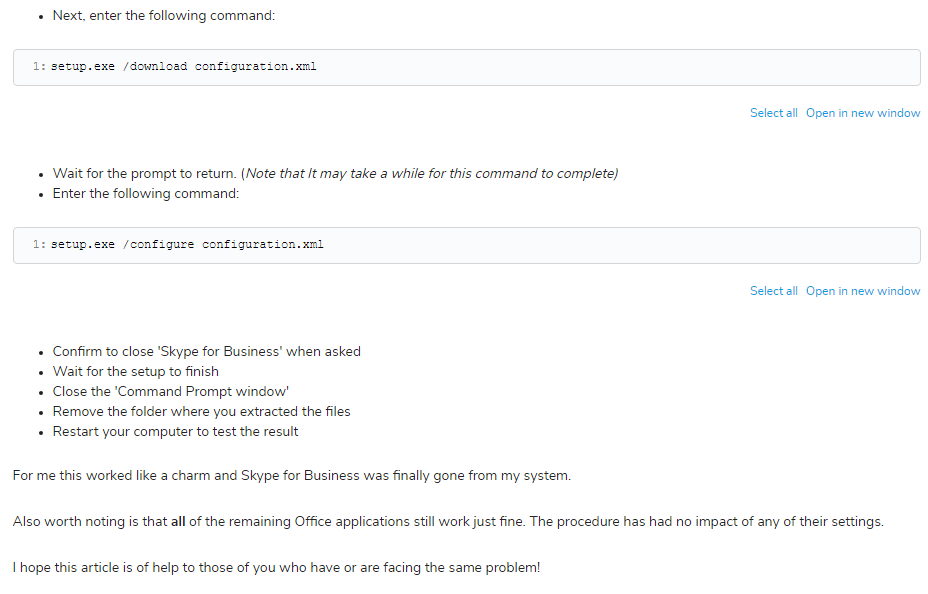Screen dimensions: 928x594
Task: Click the bold word 'all' in the paragraph
Action: click(178, 522)
